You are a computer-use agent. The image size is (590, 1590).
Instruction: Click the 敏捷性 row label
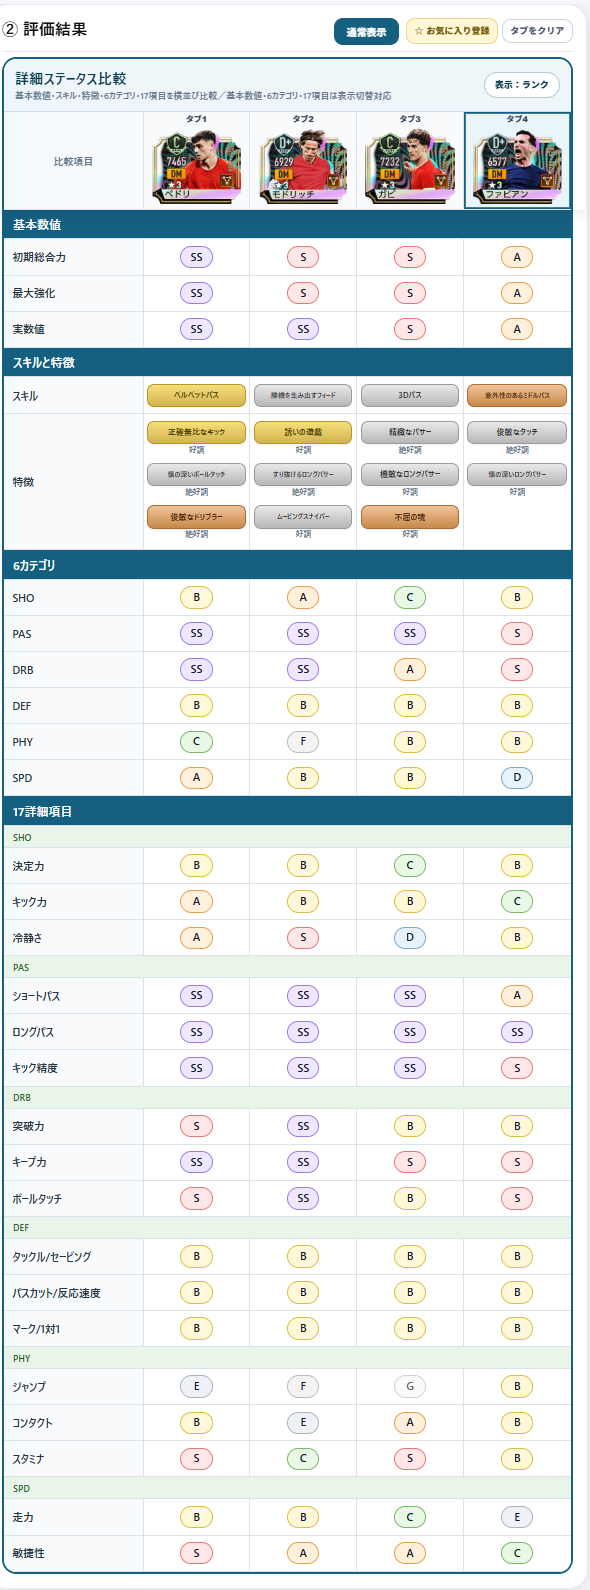[x=29, y=1553]
